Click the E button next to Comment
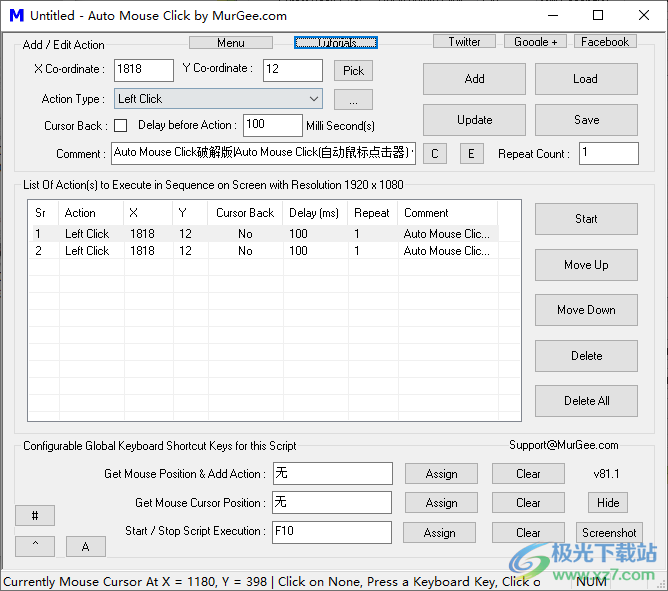This screenshot has height=591, width=668. [471, 153]
